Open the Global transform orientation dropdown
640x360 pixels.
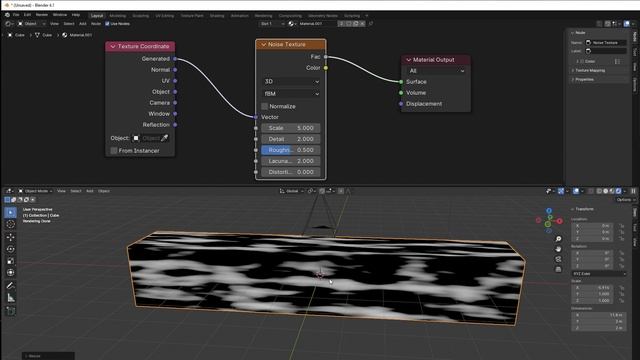[x=292, y=191]
